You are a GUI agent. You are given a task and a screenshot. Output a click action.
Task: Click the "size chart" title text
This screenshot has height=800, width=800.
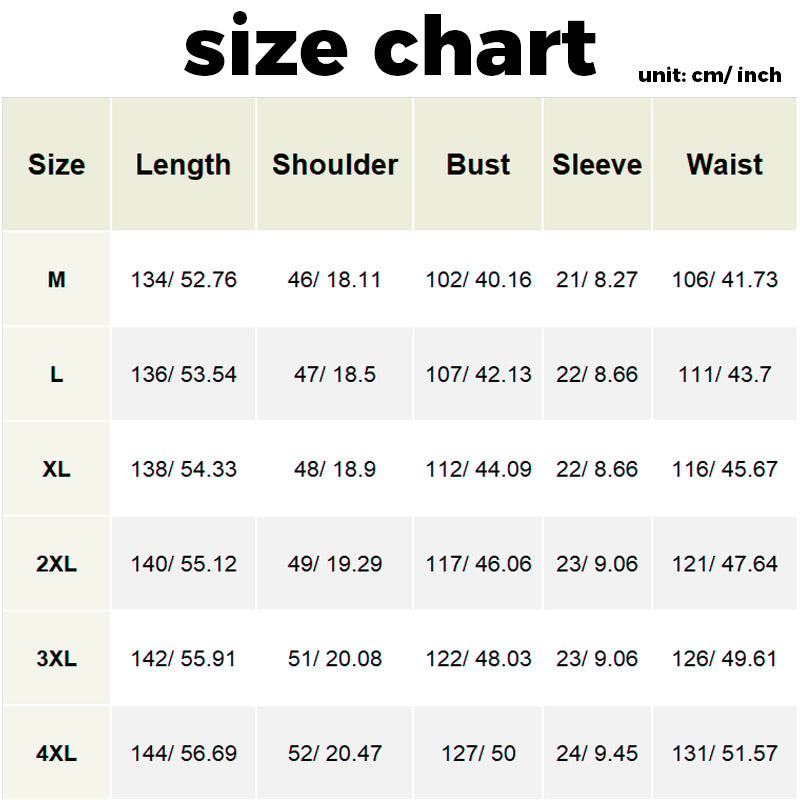click(x=390, y=47)
